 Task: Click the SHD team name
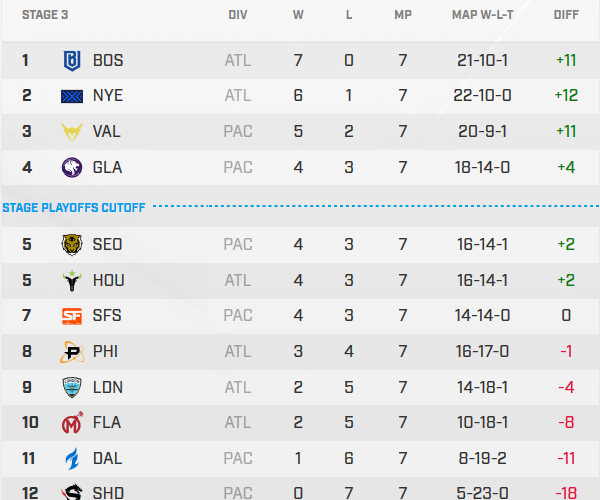click(x=108, y=493)
